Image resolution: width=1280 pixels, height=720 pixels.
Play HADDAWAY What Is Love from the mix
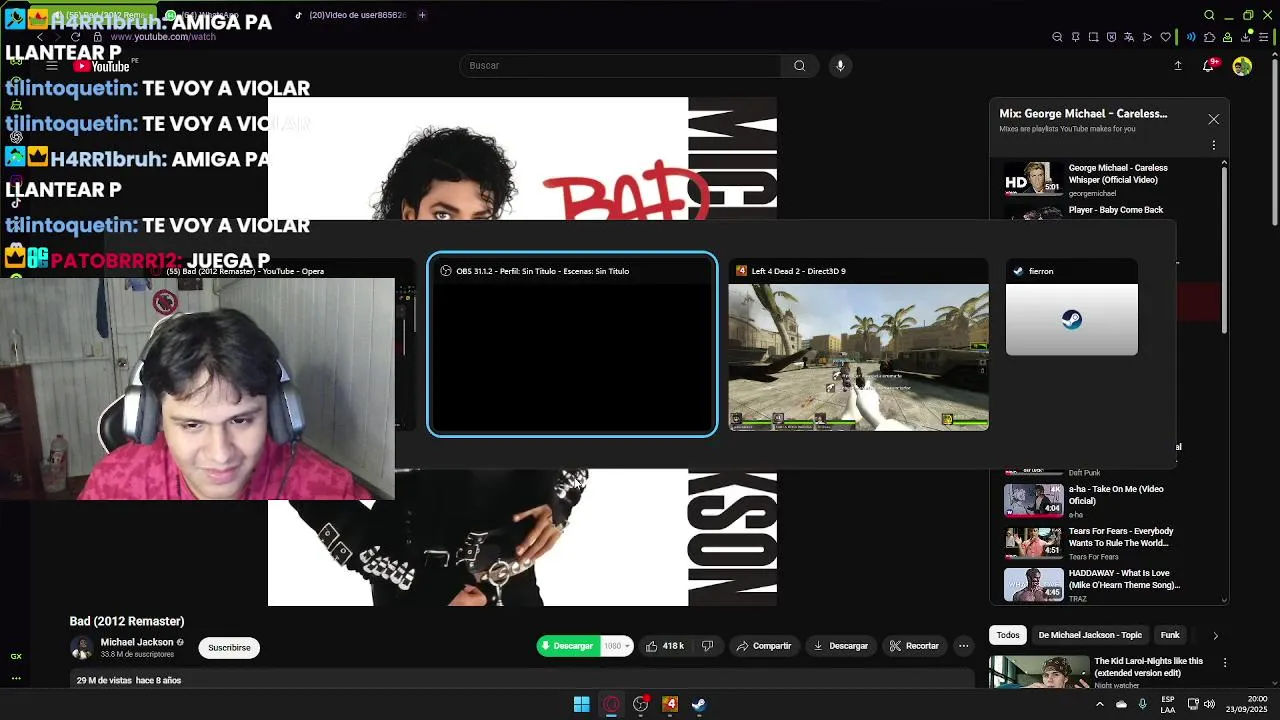point(1110,585)
